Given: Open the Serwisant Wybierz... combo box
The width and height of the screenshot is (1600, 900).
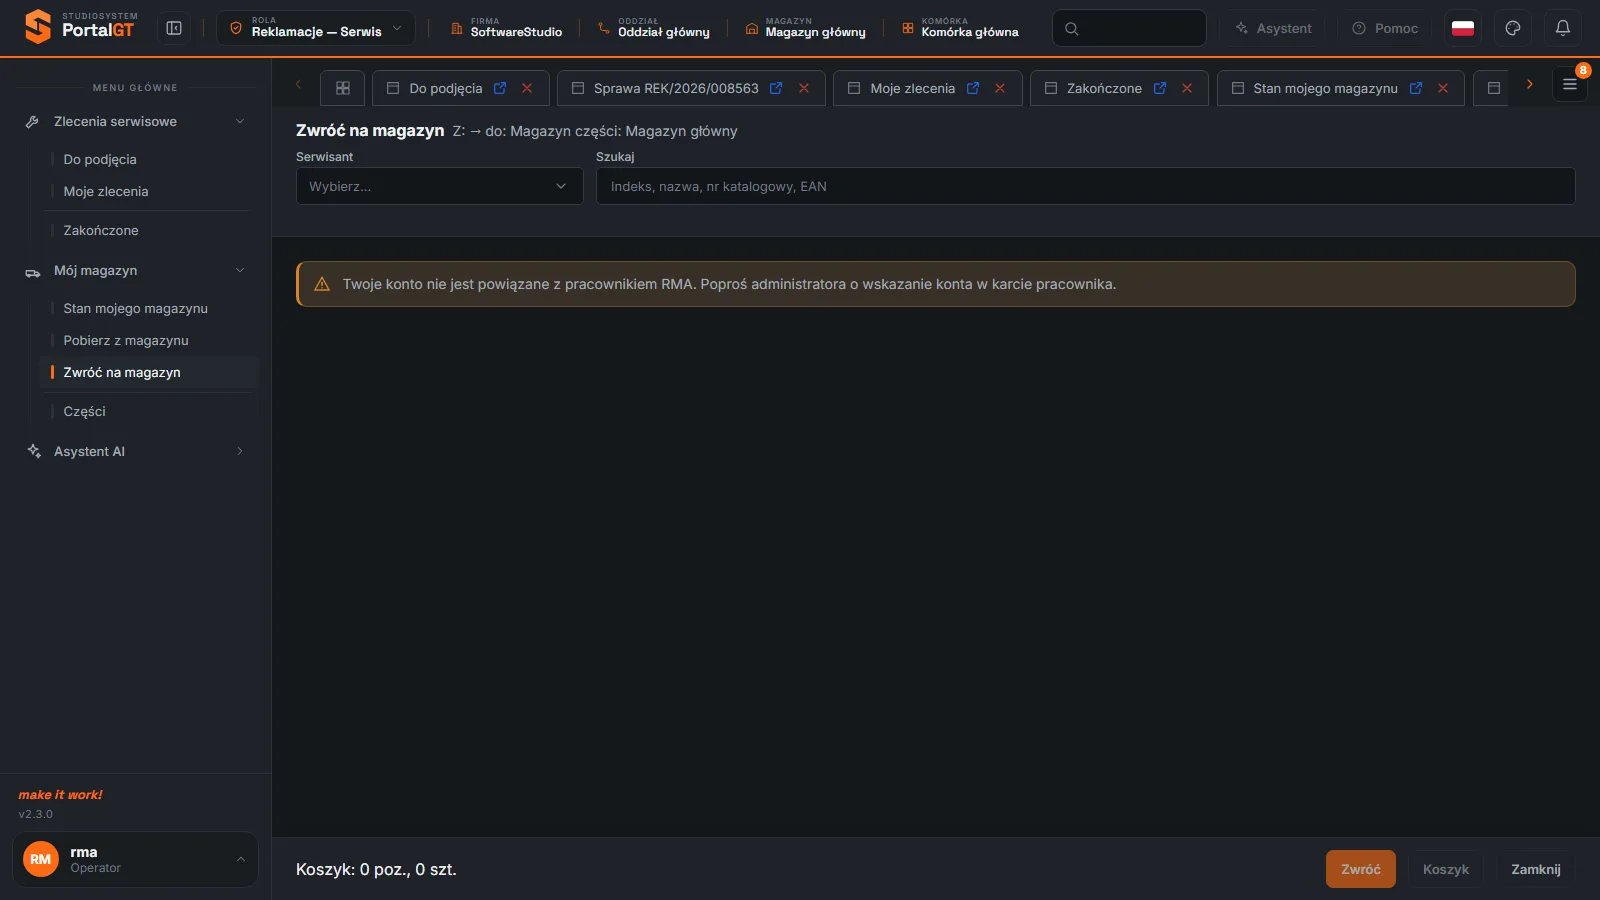Looking at the screenshot, I should point(439,186).
